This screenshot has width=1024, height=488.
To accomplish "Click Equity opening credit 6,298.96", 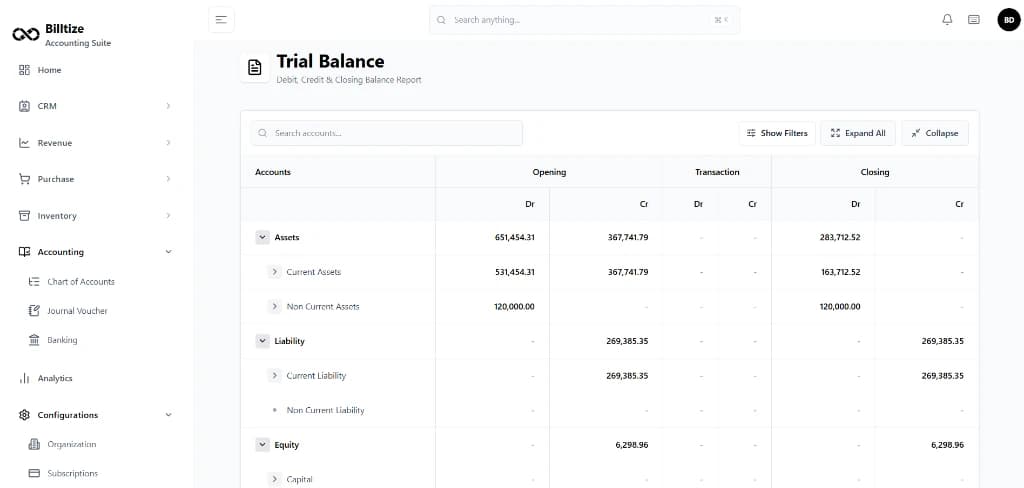I will [632, 445].
